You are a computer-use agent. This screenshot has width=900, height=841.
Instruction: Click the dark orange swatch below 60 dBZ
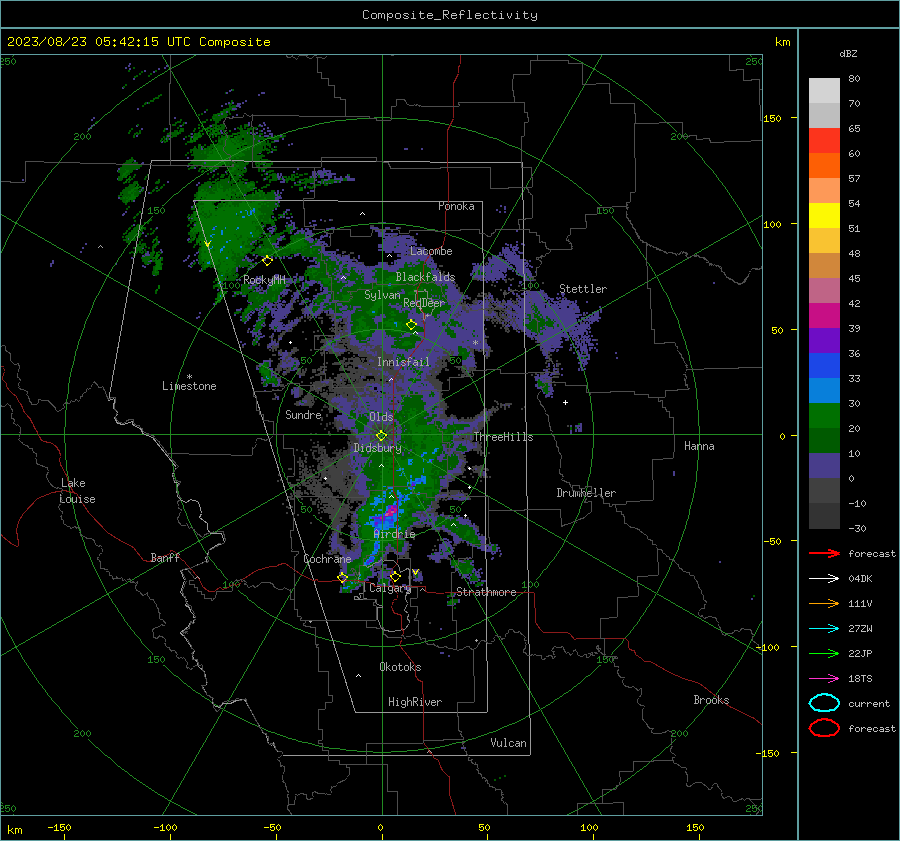(824, 166)
